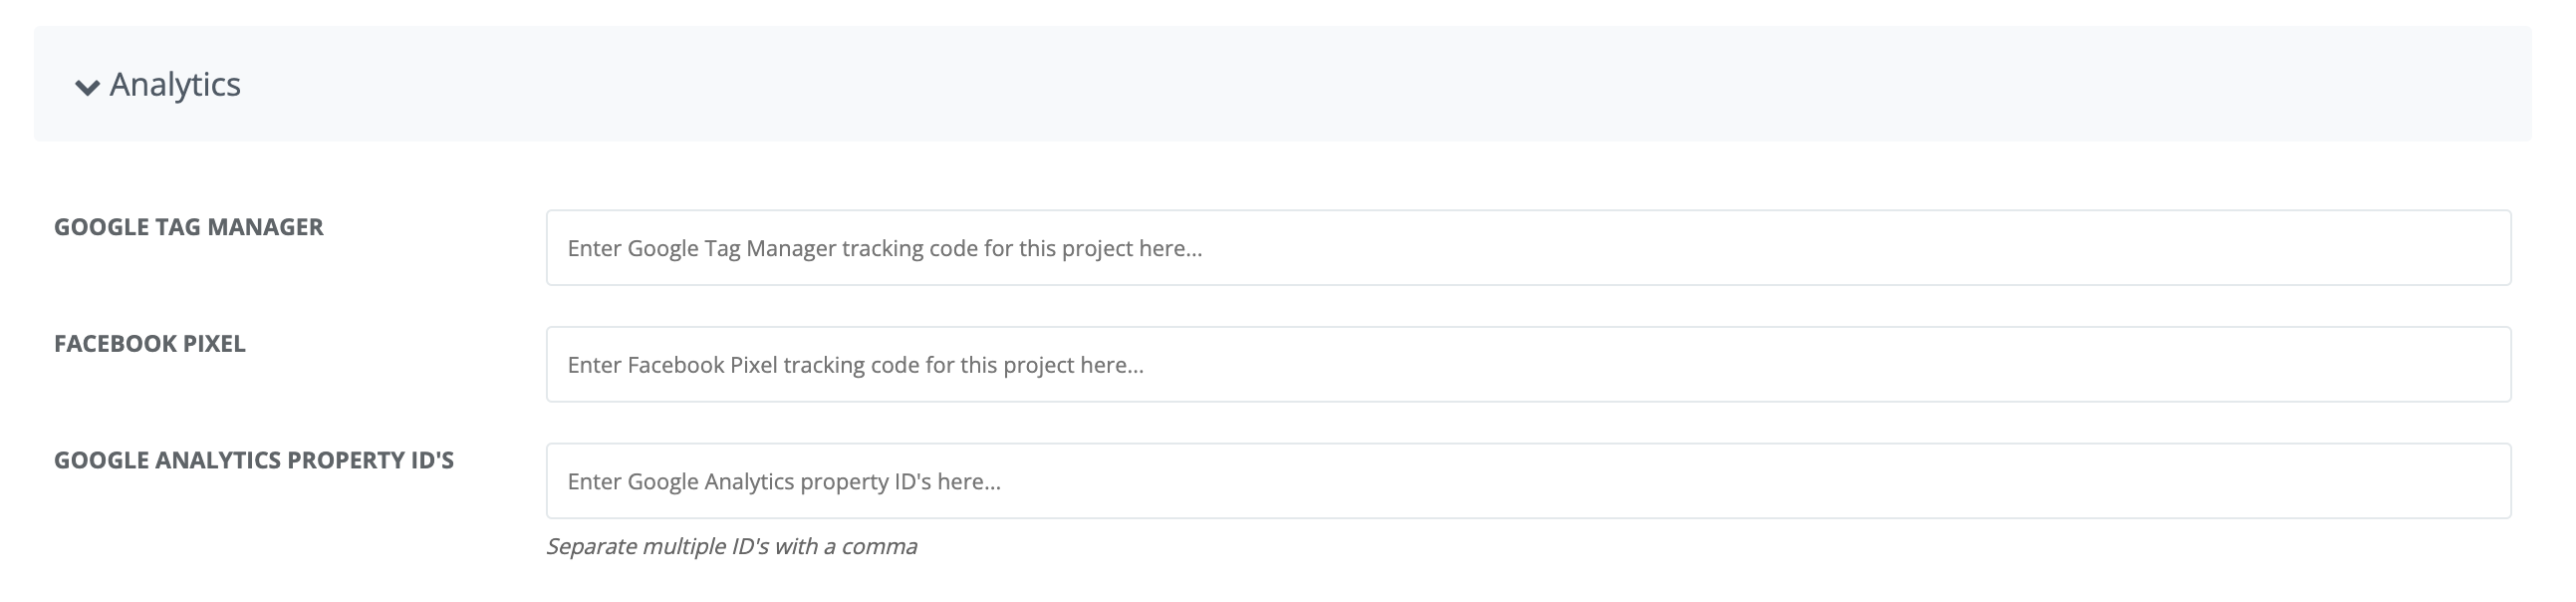The height and width of the screenshot is (602, 2576).
Task: Select the text box under the Analytics header
Action: (x=1528, y=248)
